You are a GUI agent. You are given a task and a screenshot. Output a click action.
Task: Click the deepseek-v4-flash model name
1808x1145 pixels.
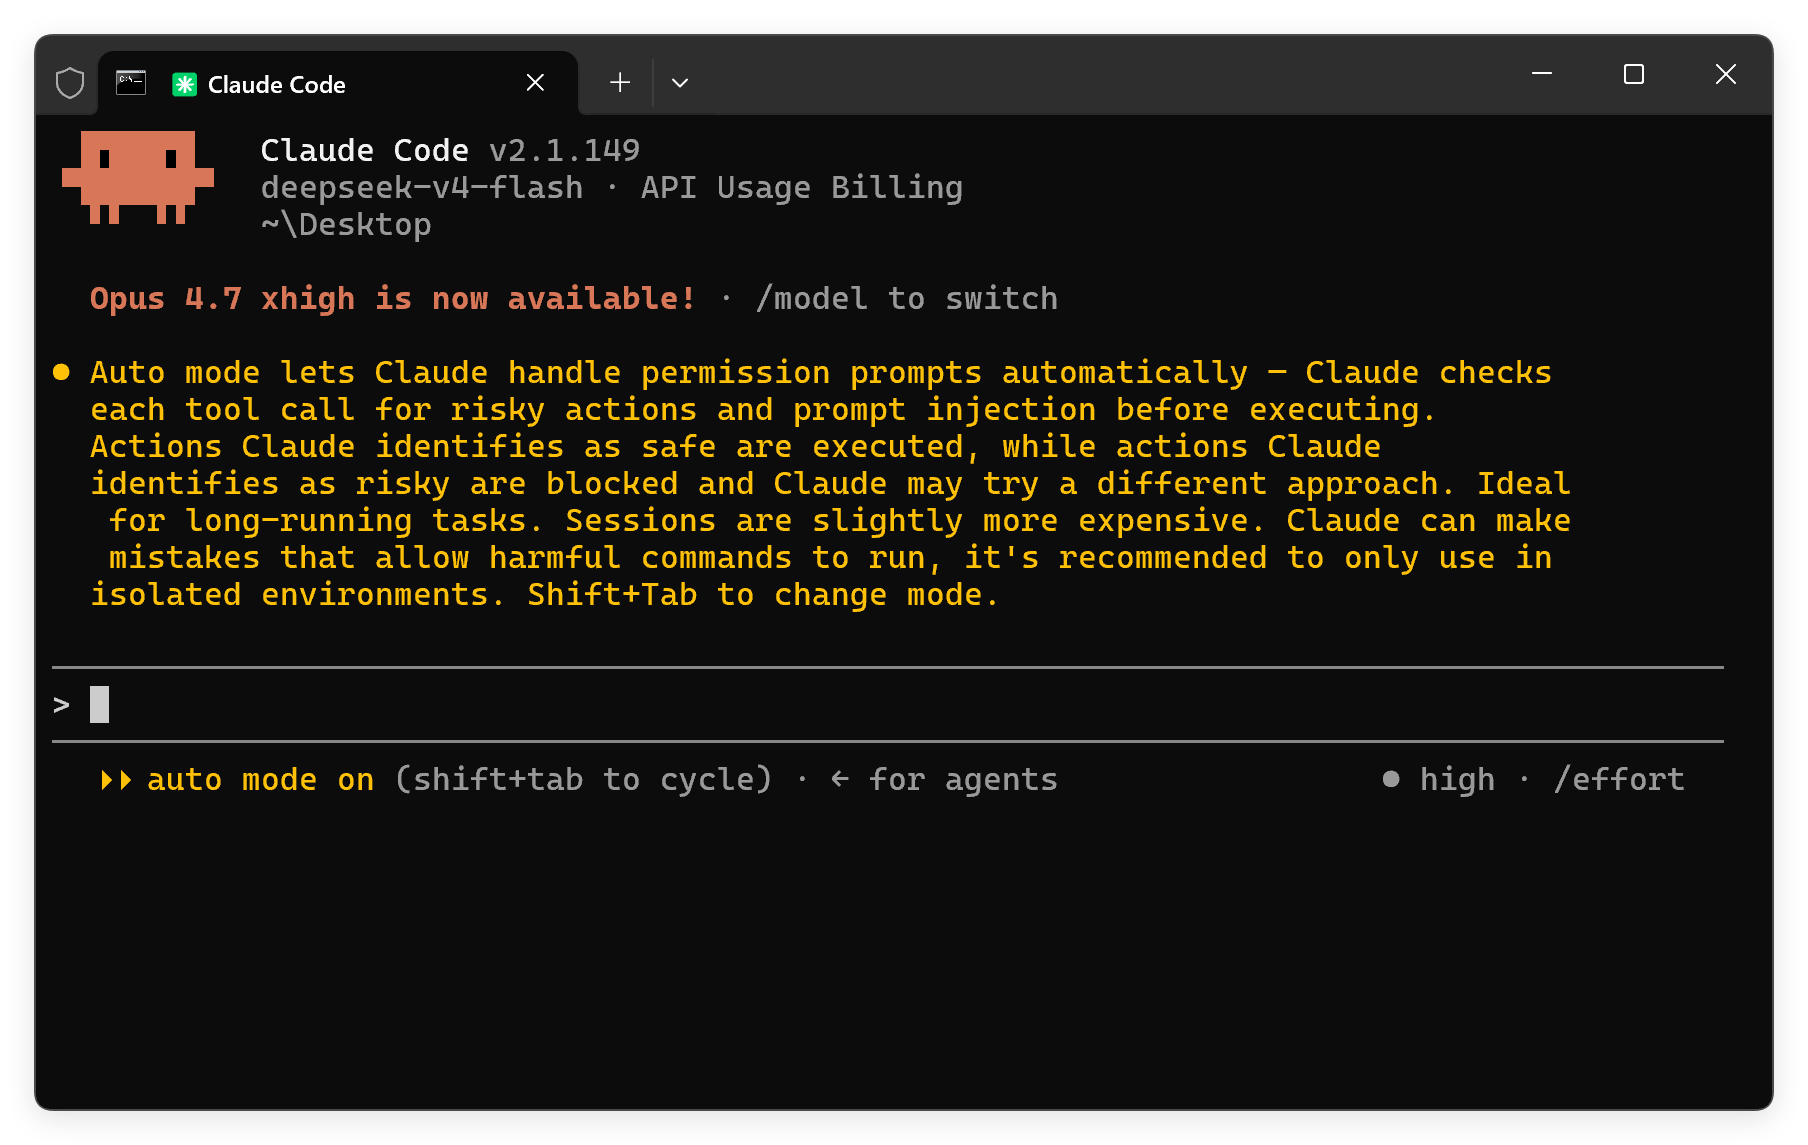[x=422, y=188]
